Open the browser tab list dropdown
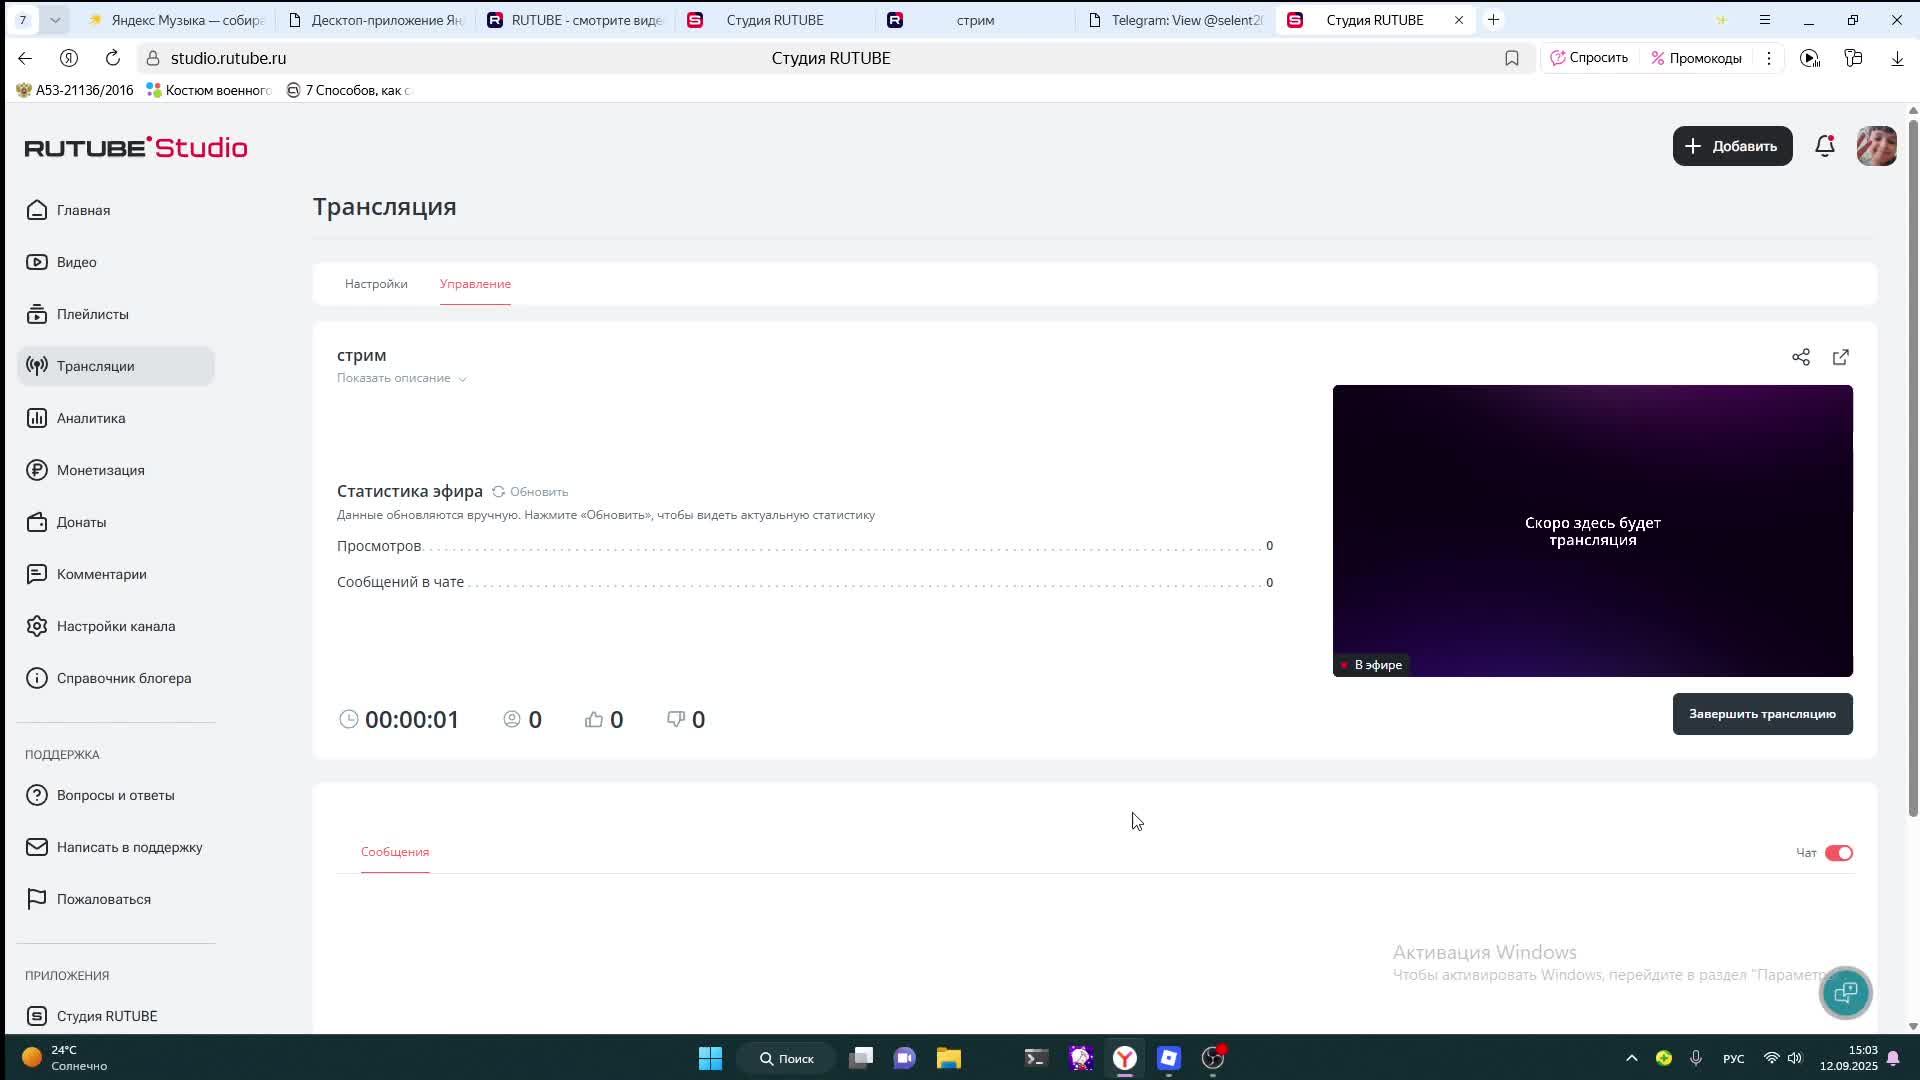 click(x=55, y=20)
